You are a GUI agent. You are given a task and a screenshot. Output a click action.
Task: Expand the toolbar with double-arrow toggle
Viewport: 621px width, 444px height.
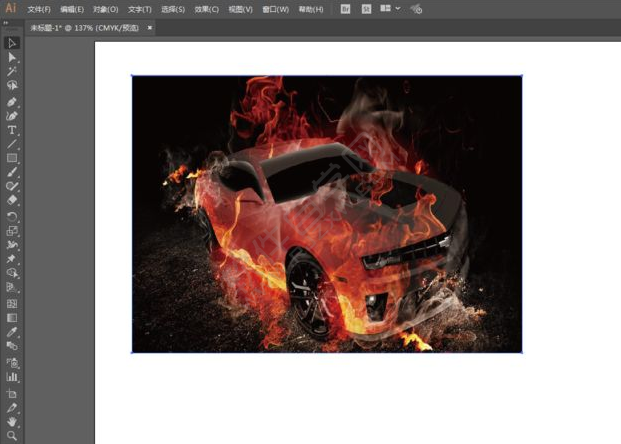point(6,23)
